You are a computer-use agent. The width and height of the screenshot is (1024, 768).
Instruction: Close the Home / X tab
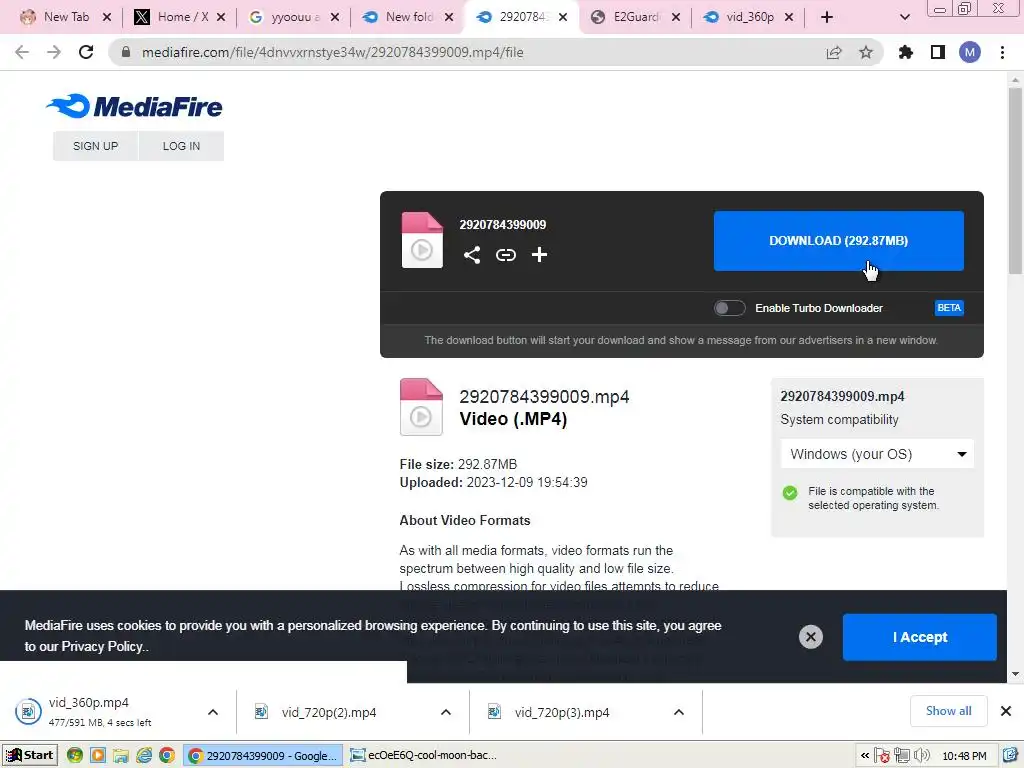221,17
